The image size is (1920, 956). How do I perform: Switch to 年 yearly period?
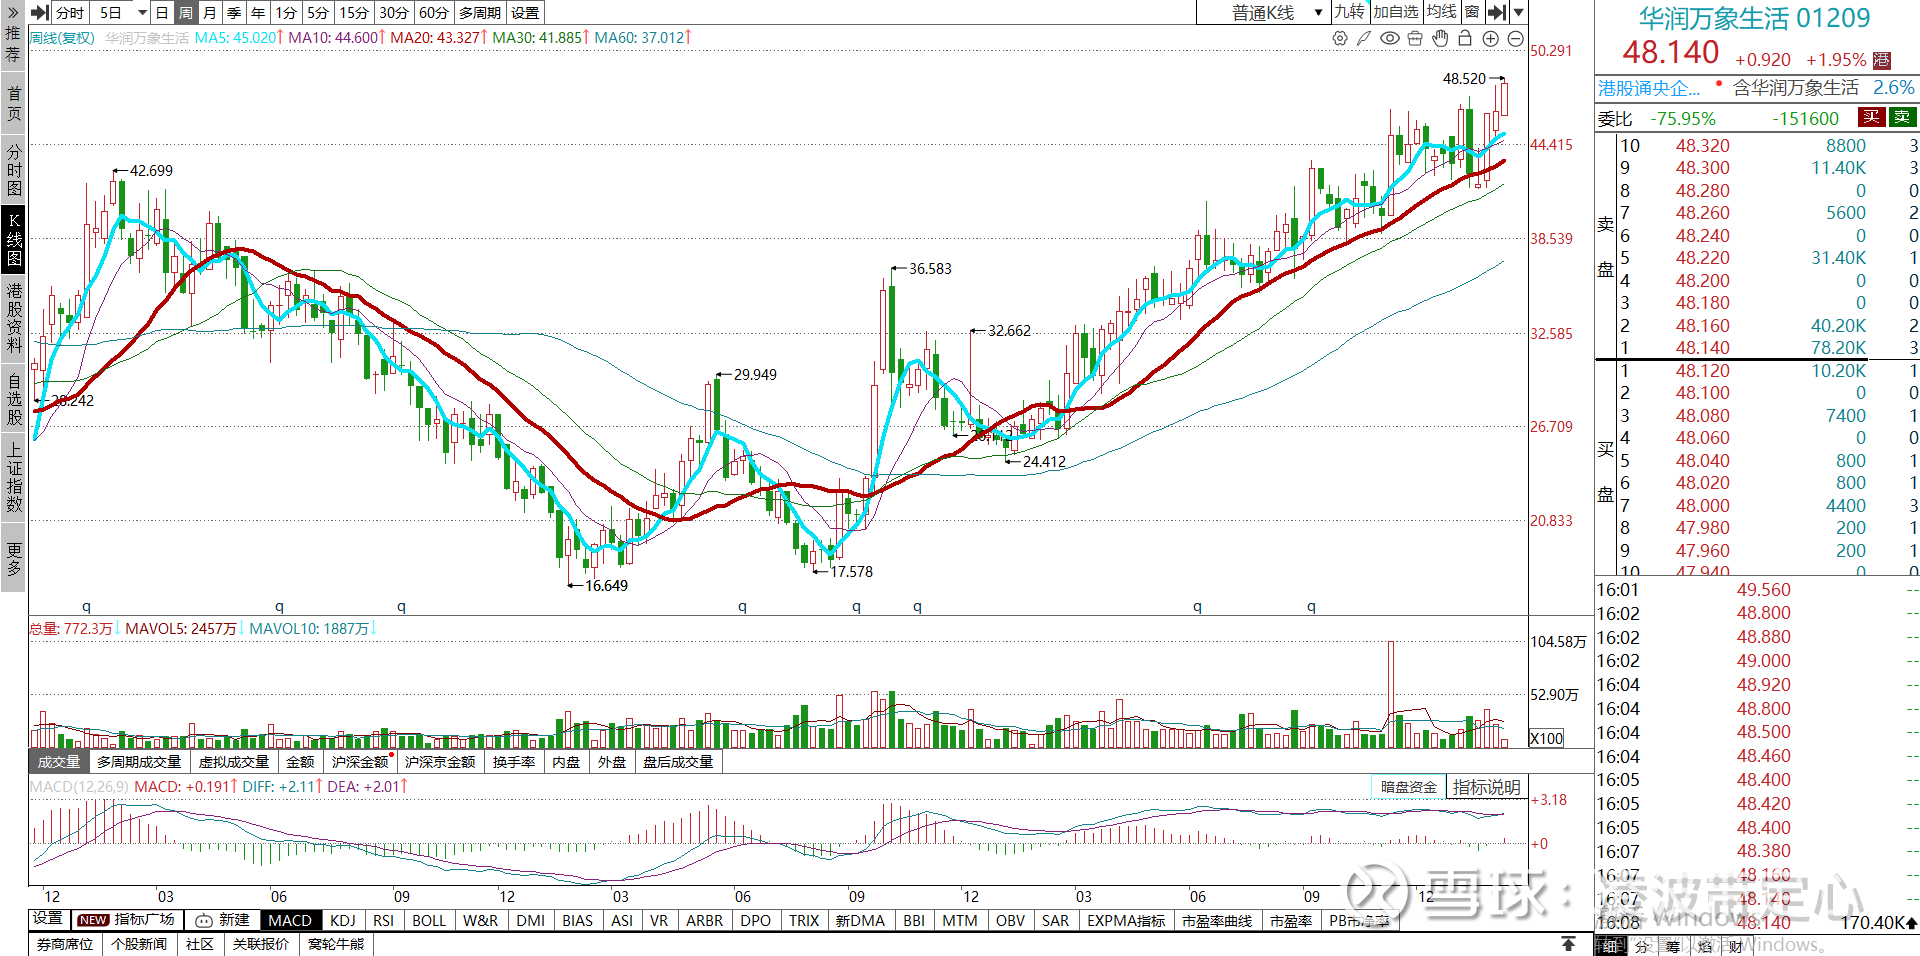coord(258,12)
